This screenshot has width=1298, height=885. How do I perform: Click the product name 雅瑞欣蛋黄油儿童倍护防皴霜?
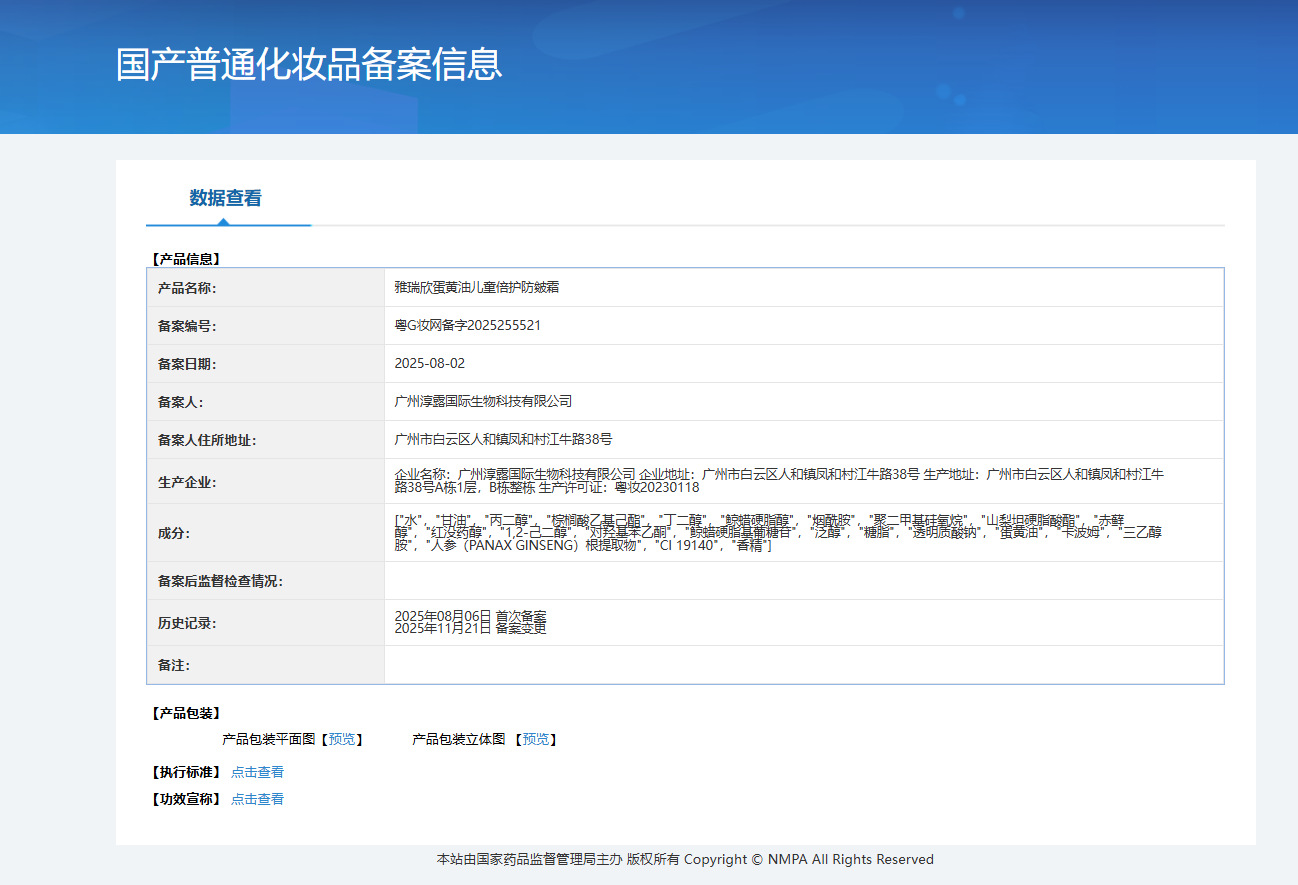click(476, 287)
